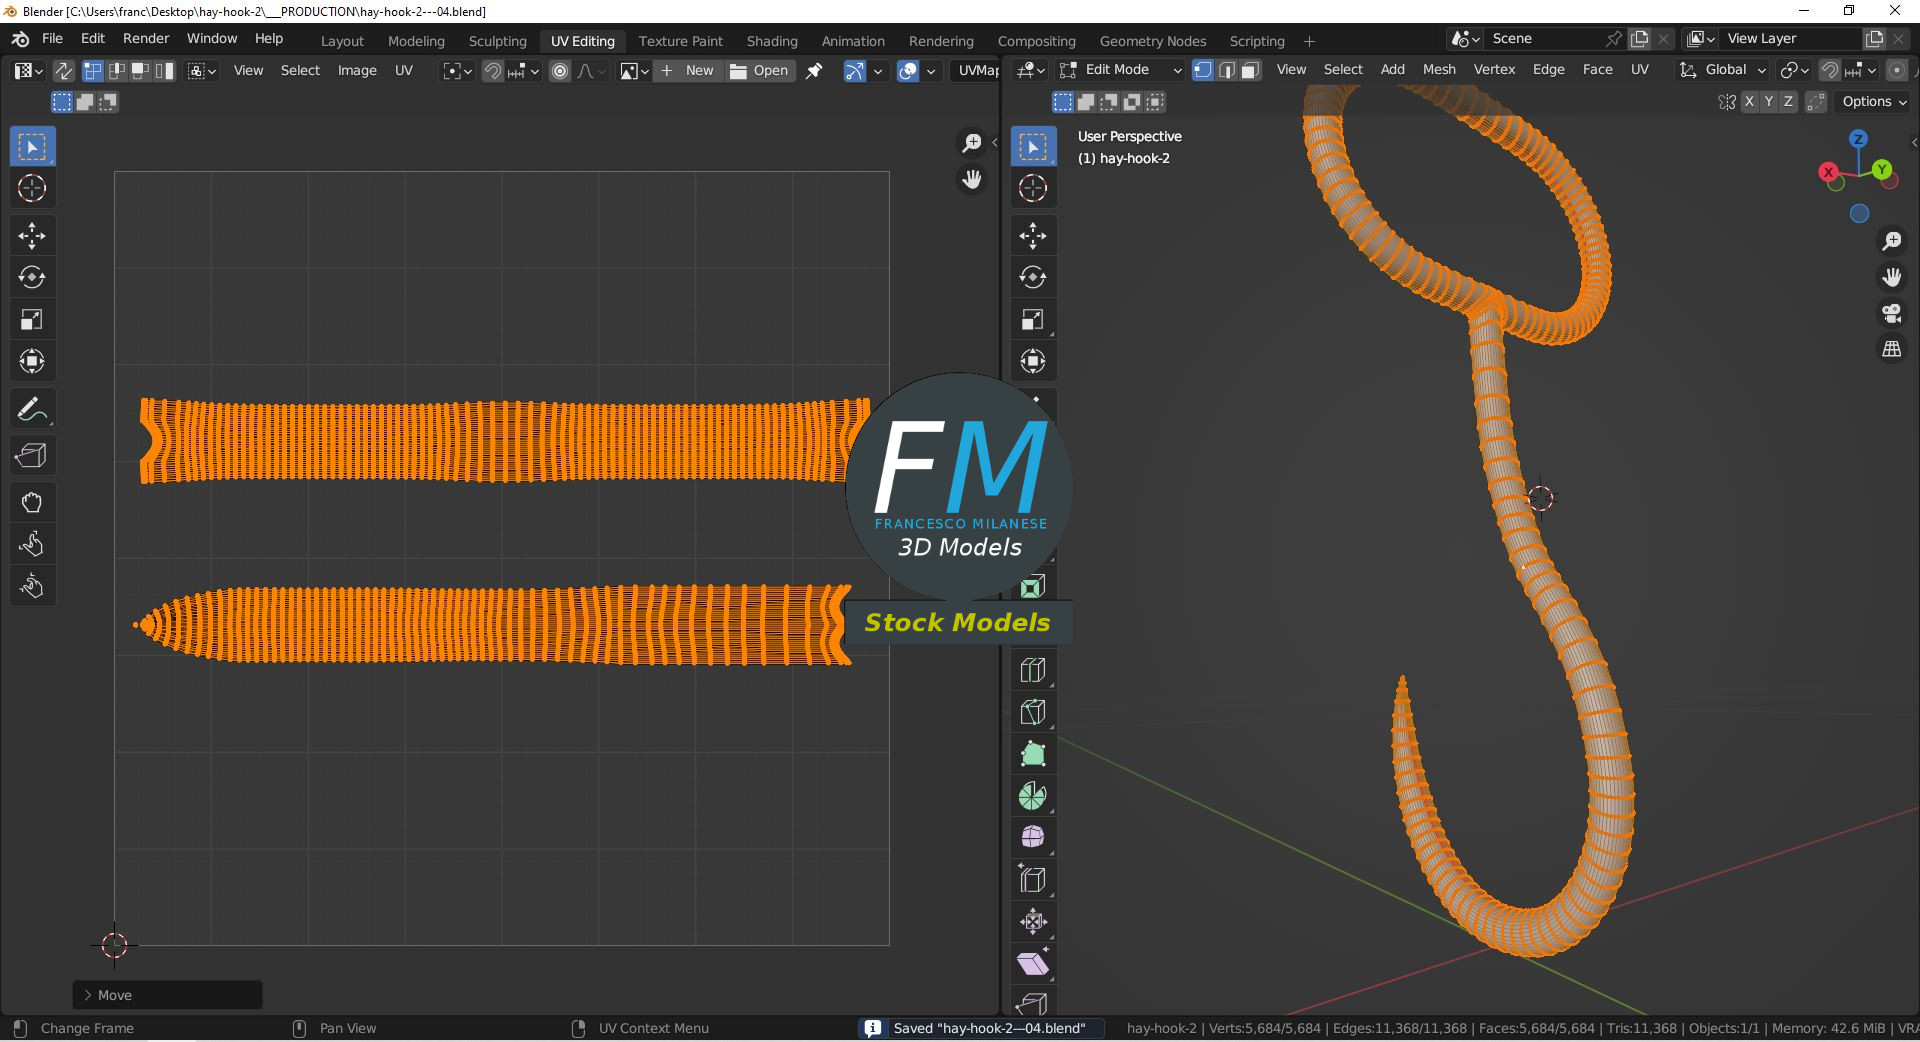The height and width of the screenshot is (1042, 1920).
Task: Switch to camera view in 3D viewport
Action: pyautogui.click(x=1892, y=314)
